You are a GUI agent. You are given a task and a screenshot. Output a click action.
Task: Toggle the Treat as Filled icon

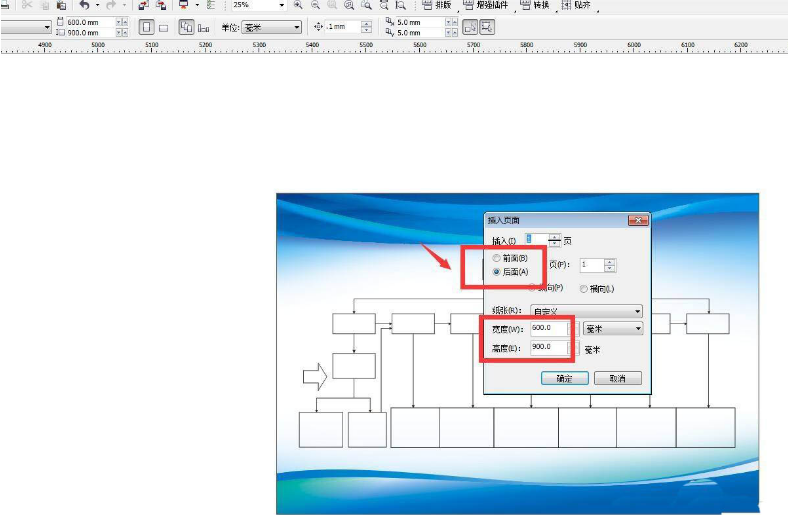coord(470,27)
